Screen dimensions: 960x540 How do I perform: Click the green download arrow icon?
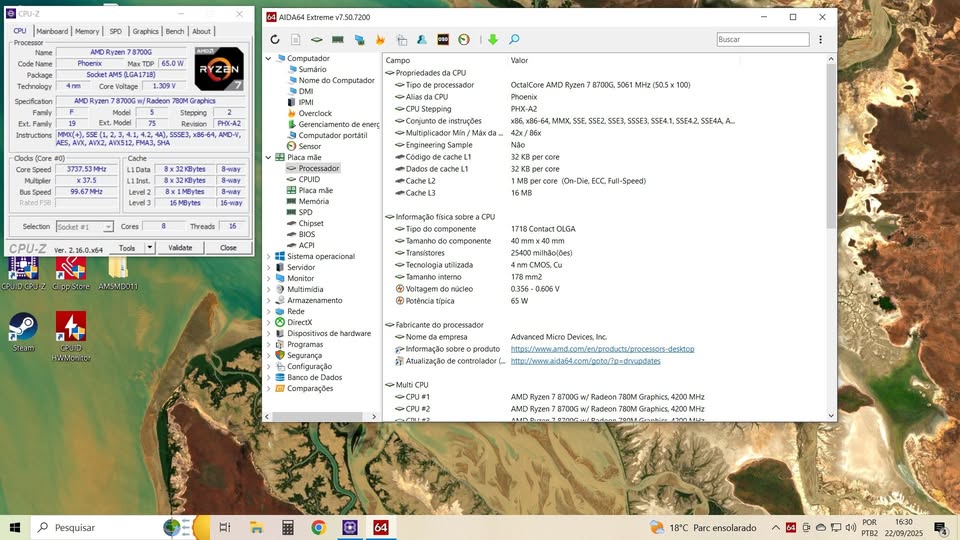[x=493, y=39]
